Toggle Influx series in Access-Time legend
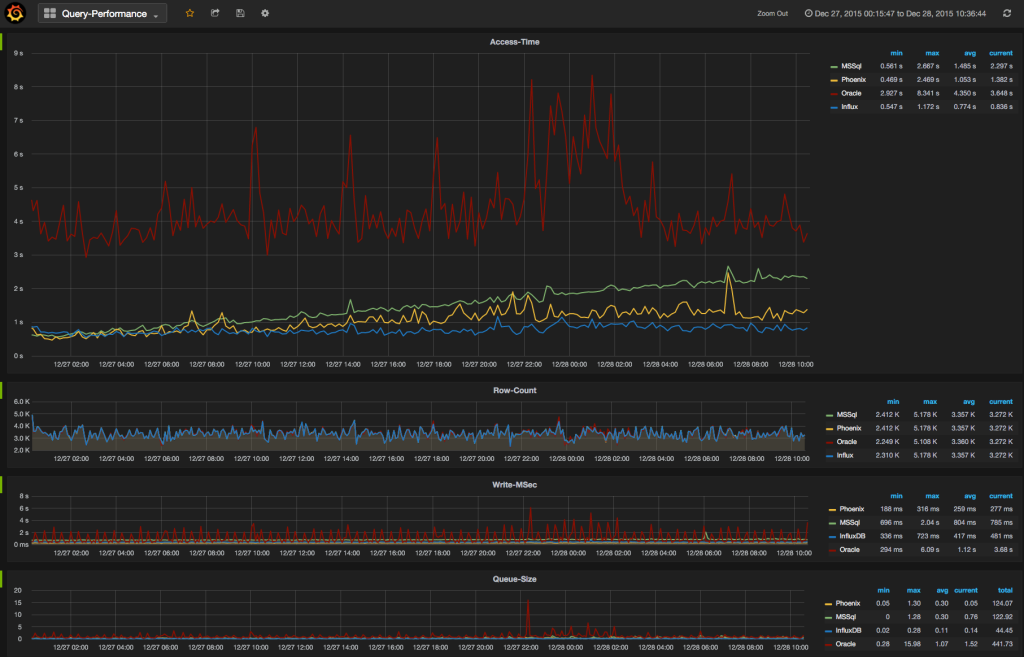This screenshot has width=1024, height=657. tap(850, 106)
